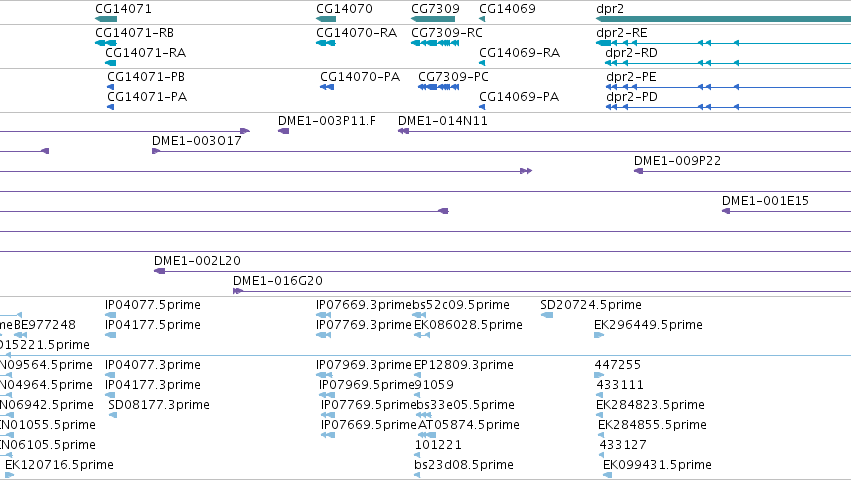The height and width of the screenshot is (480, 851).
Task: Click the DME1-002L20 clone label
Action: [197, 261]
